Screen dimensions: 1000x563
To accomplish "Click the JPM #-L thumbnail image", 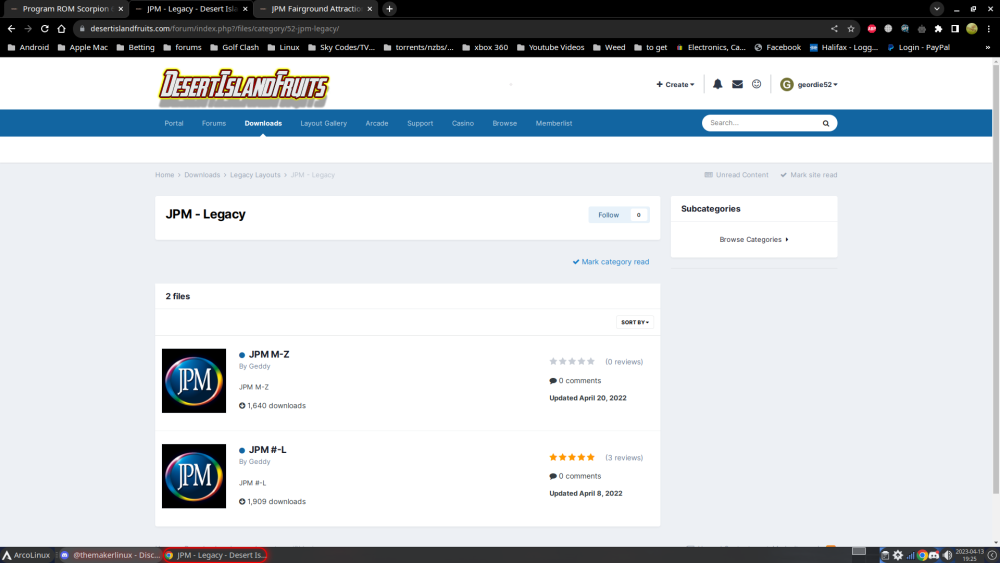I will pos(194,476).
